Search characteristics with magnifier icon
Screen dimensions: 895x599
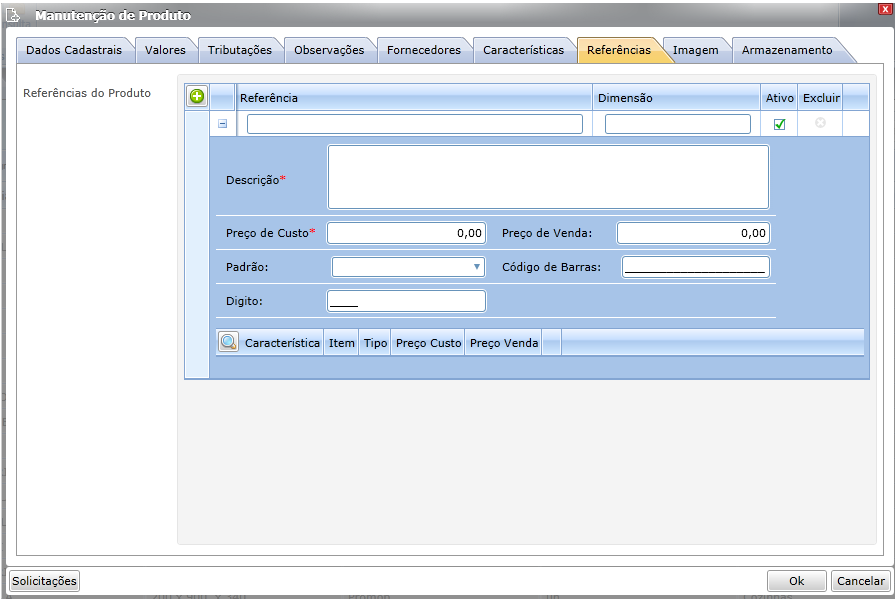228,342
